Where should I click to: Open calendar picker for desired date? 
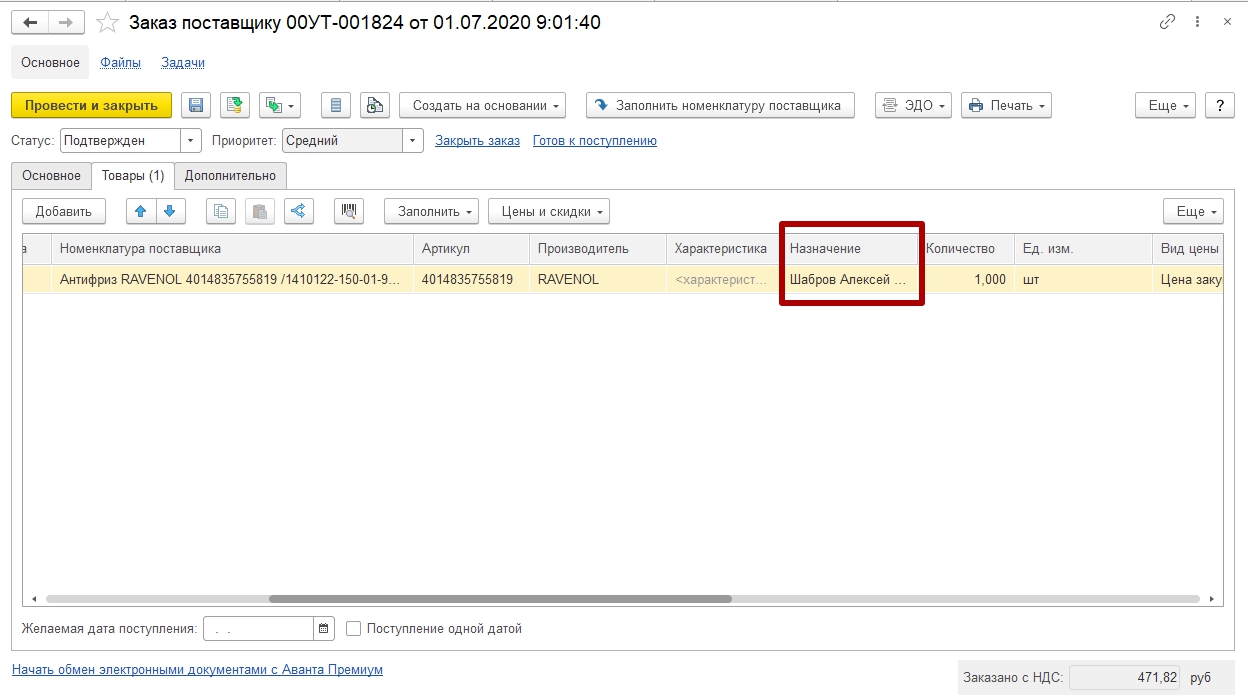coord(324,629)
